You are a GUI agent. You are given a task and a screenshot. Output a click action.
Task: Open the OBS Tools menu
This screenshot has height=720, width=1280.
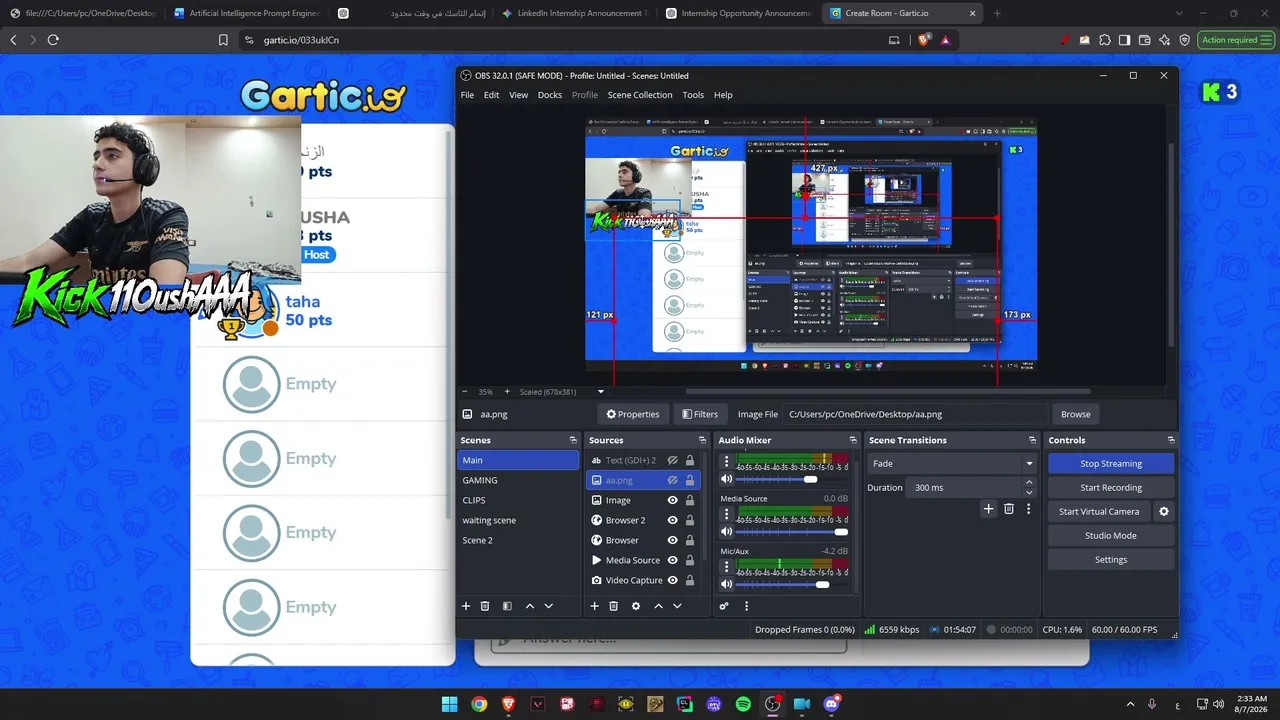(693, 95)
